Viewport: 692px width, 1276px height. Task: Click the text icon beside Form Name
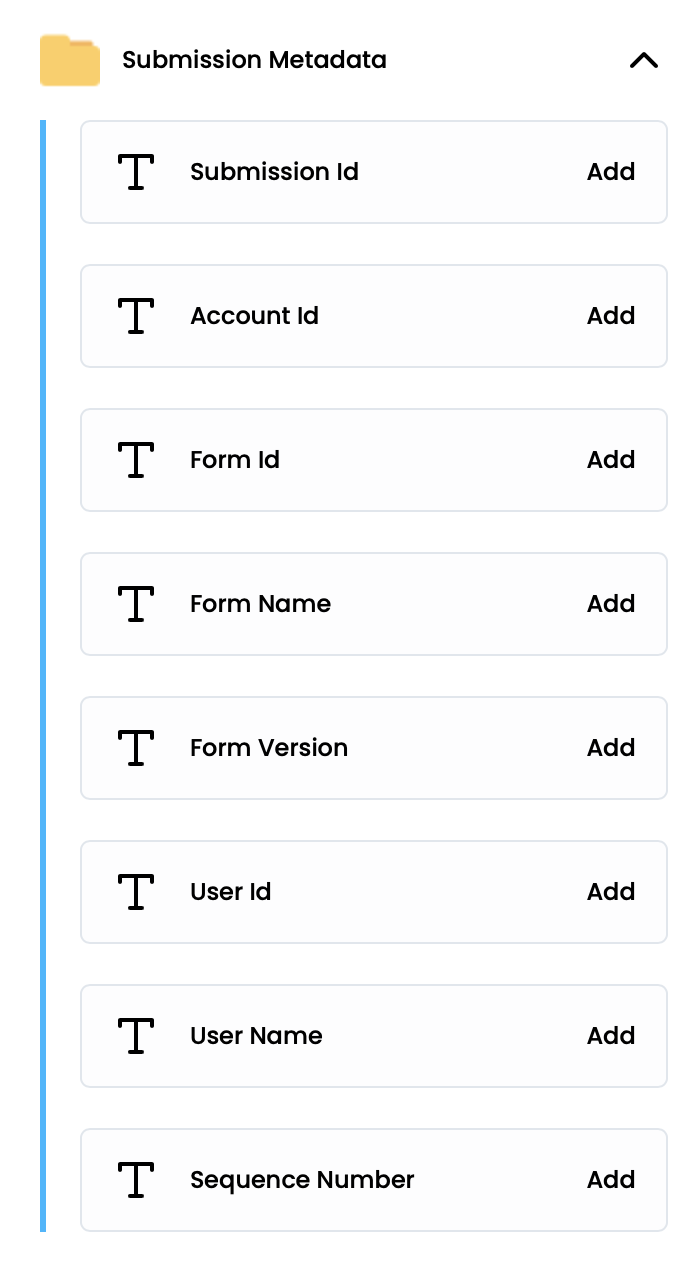pyautogui.click(x=136, y=604)
